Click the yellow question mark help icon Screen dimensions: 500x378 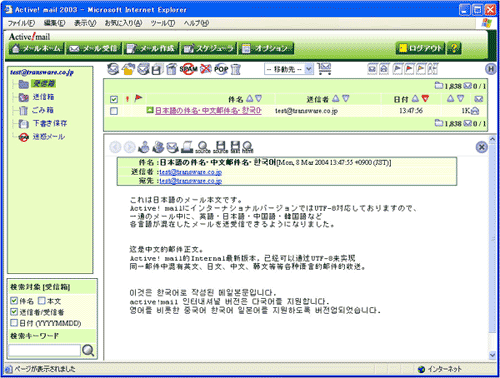click(454, 48)
